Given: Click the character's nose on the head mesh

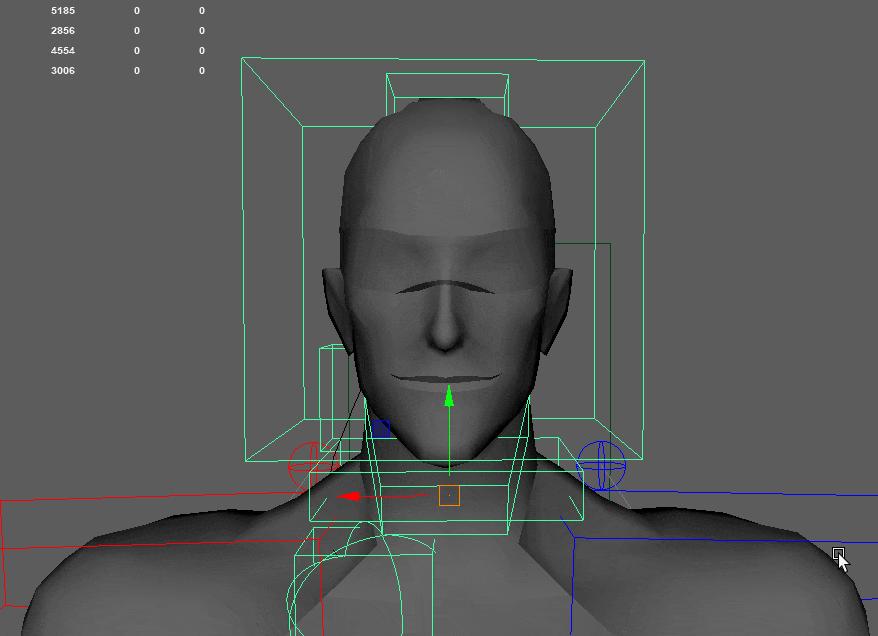Looking at the screenshot, I should click(x=445, y=325).
